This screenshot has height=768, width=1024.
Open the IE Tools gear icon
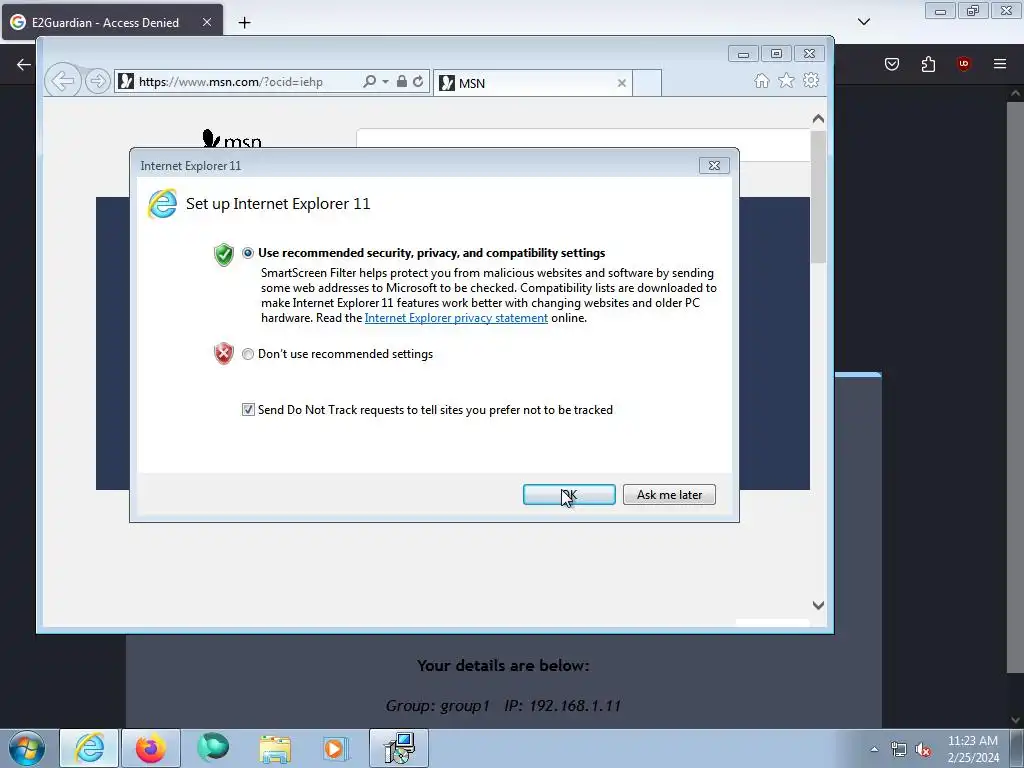point(811,80)
